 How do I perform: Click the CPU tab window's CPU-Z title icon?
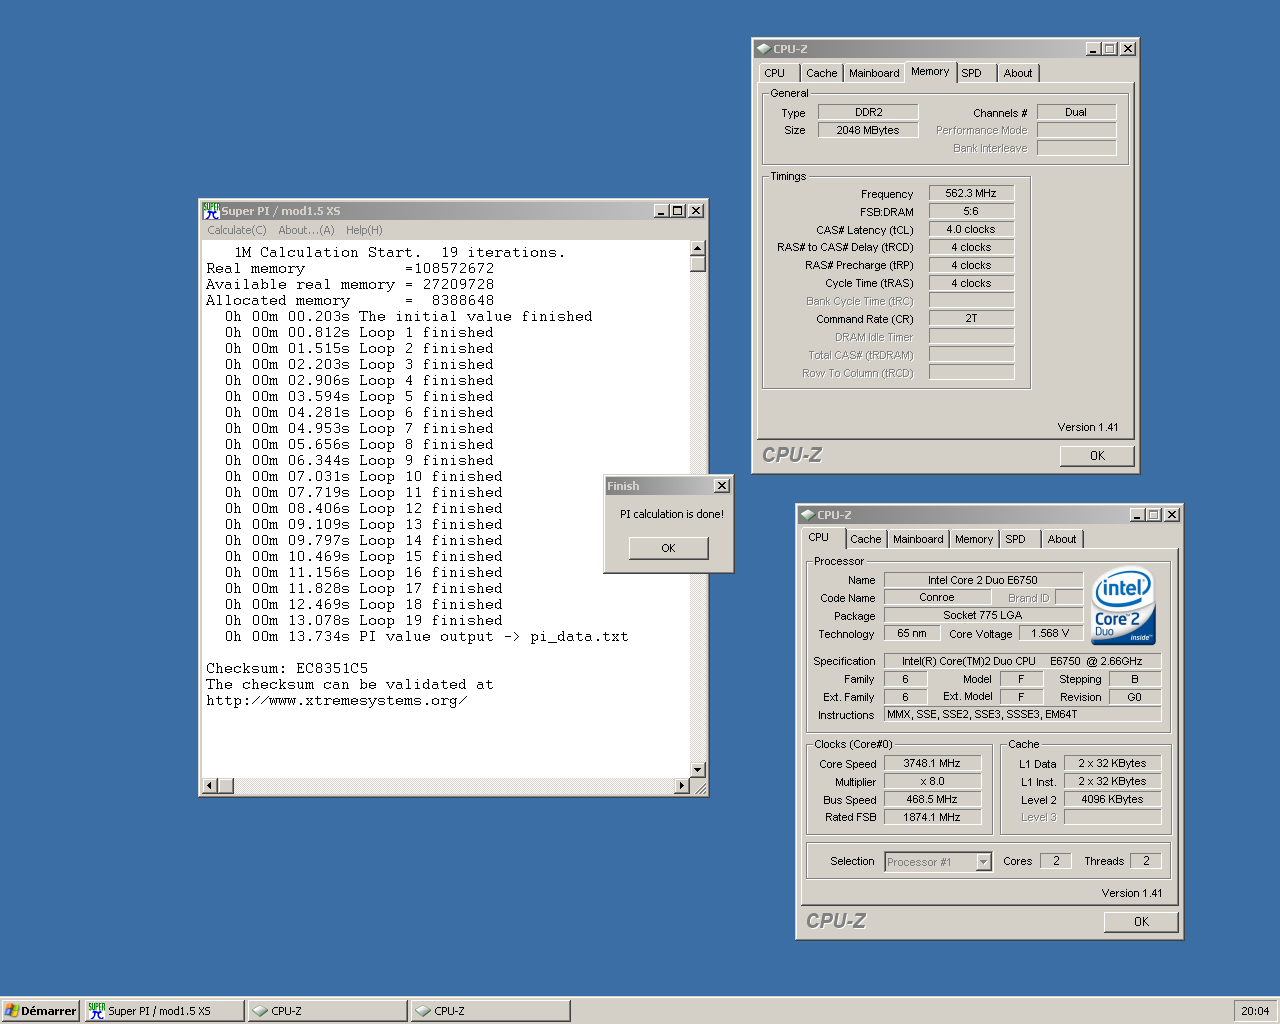(x=807, y=515)
